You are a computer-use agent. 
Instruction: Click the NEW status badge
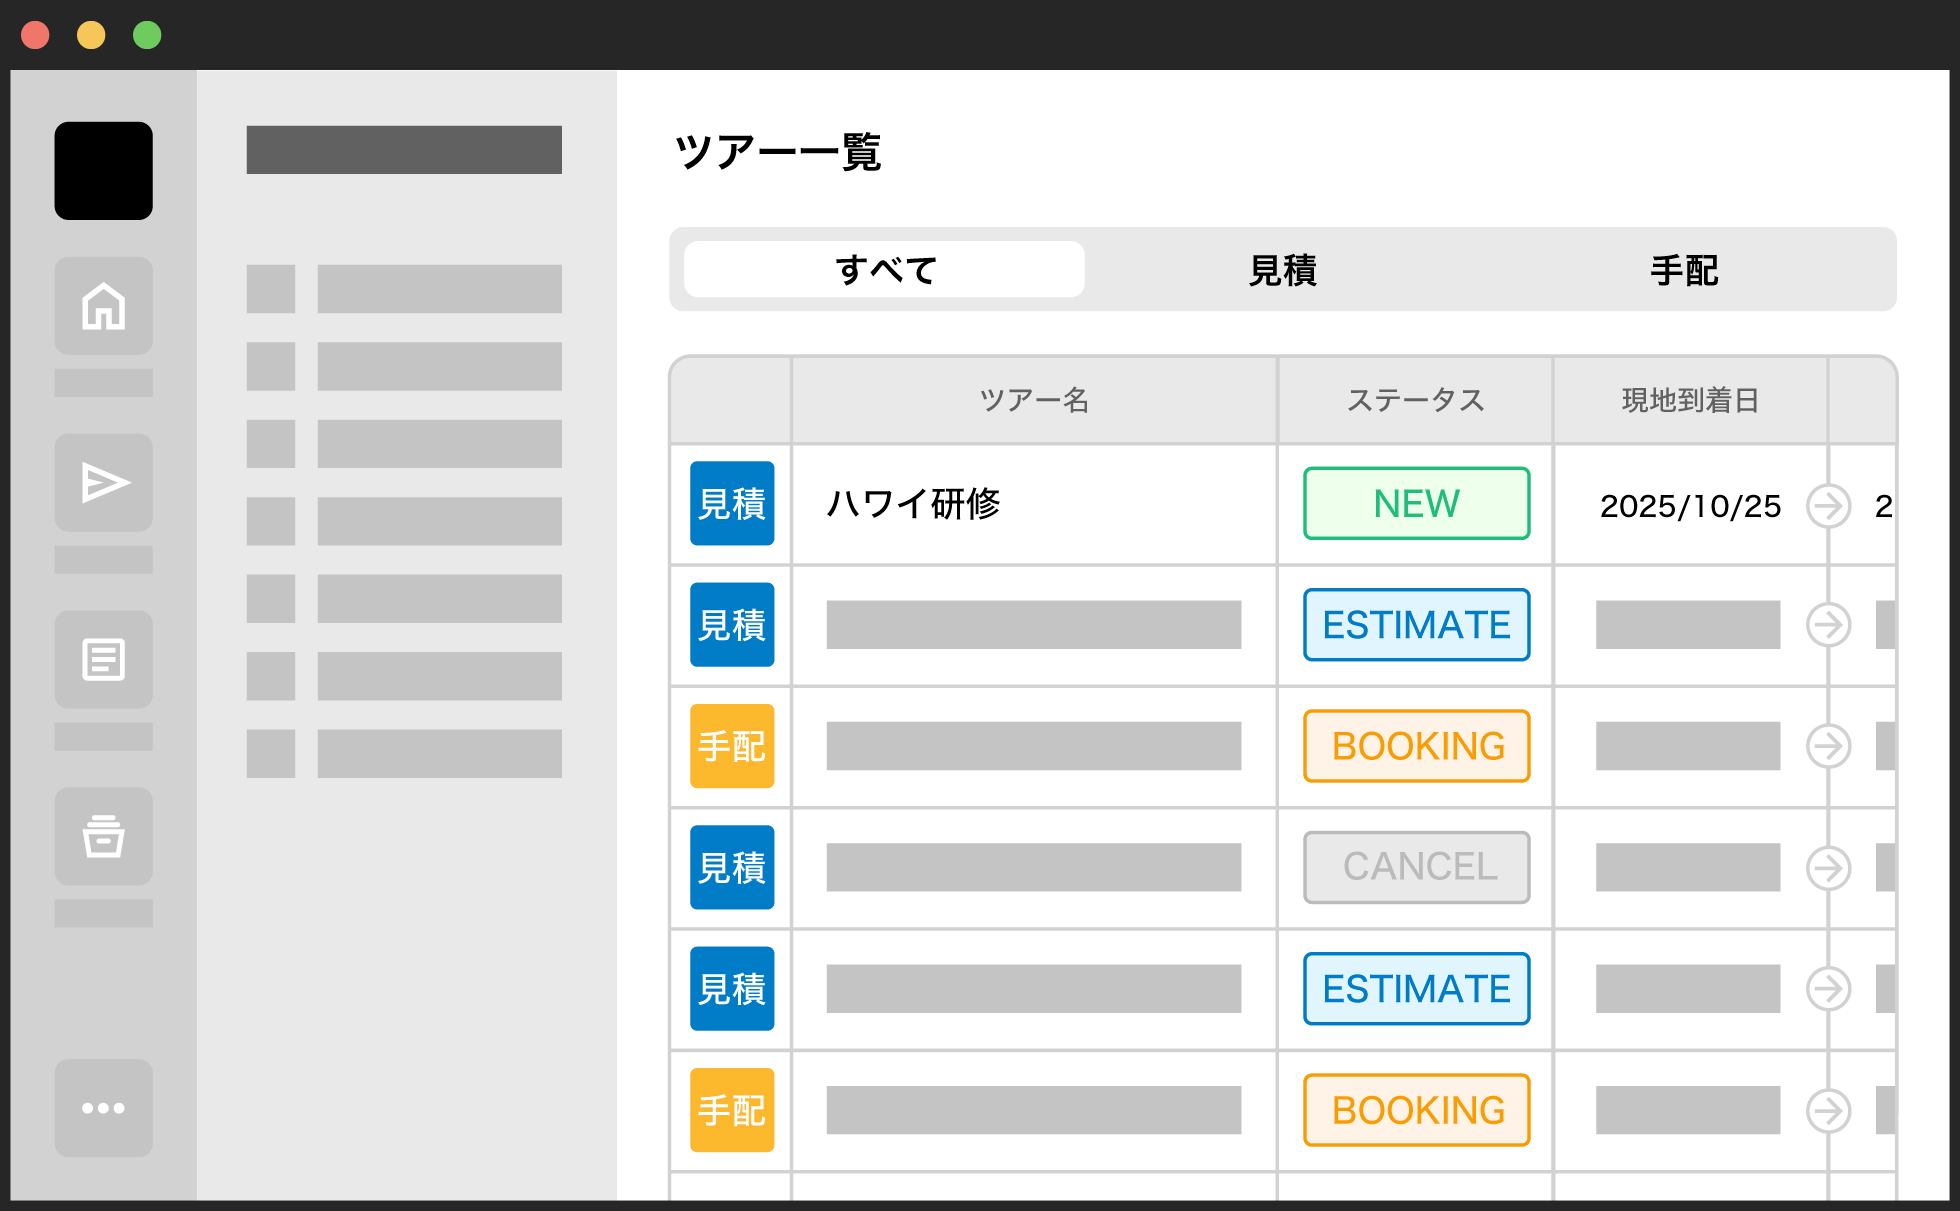click(x=1416, y=504)
